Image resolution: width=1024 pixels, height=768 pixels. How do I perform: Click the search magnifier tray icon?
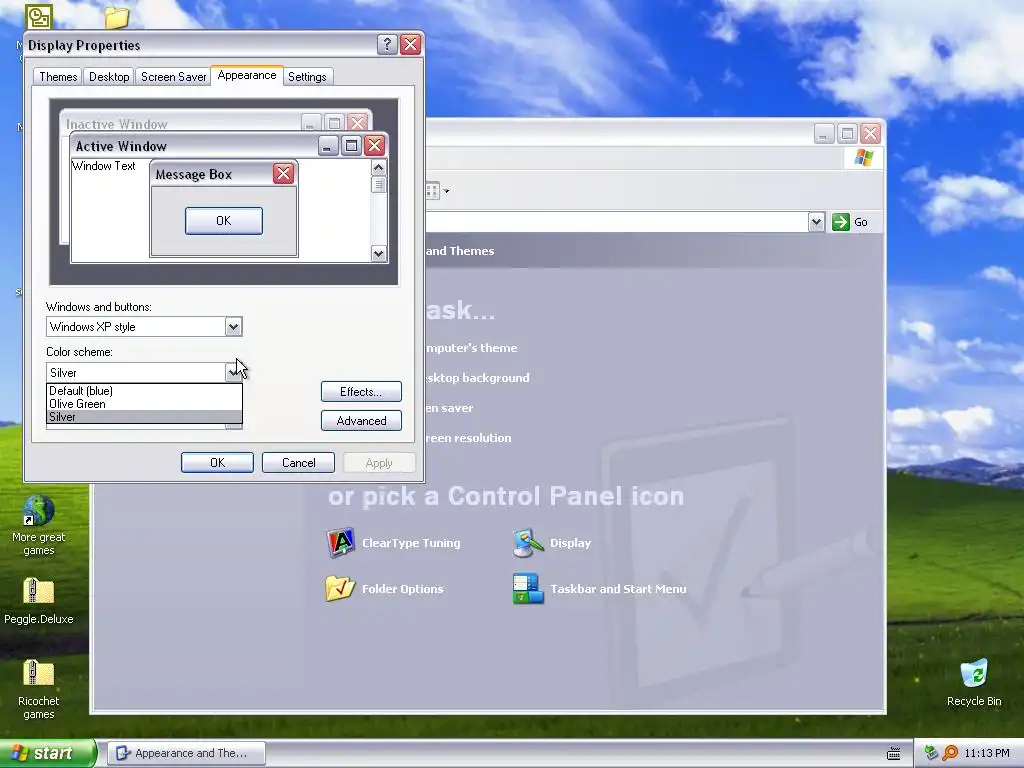(x=950, y=753)
